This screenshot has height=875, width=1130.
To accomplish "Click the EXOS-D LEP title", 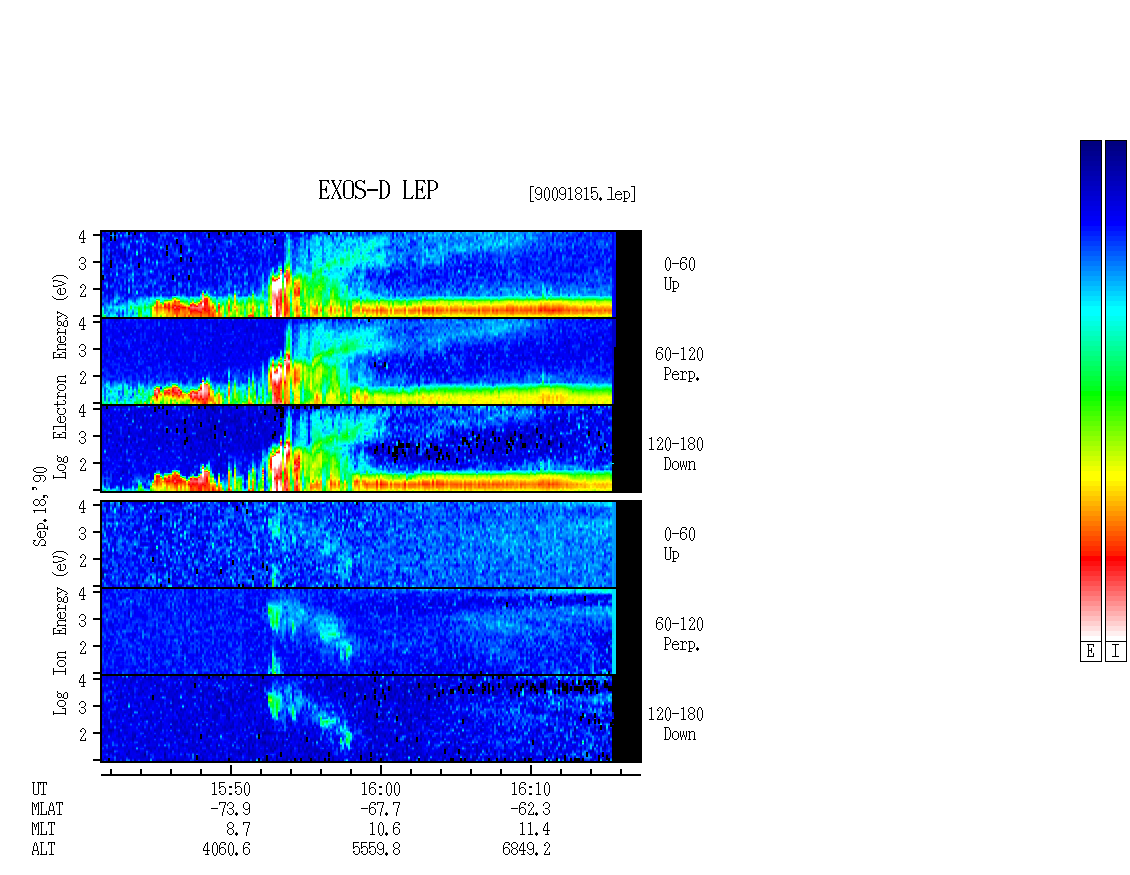I will click(378, 190).
